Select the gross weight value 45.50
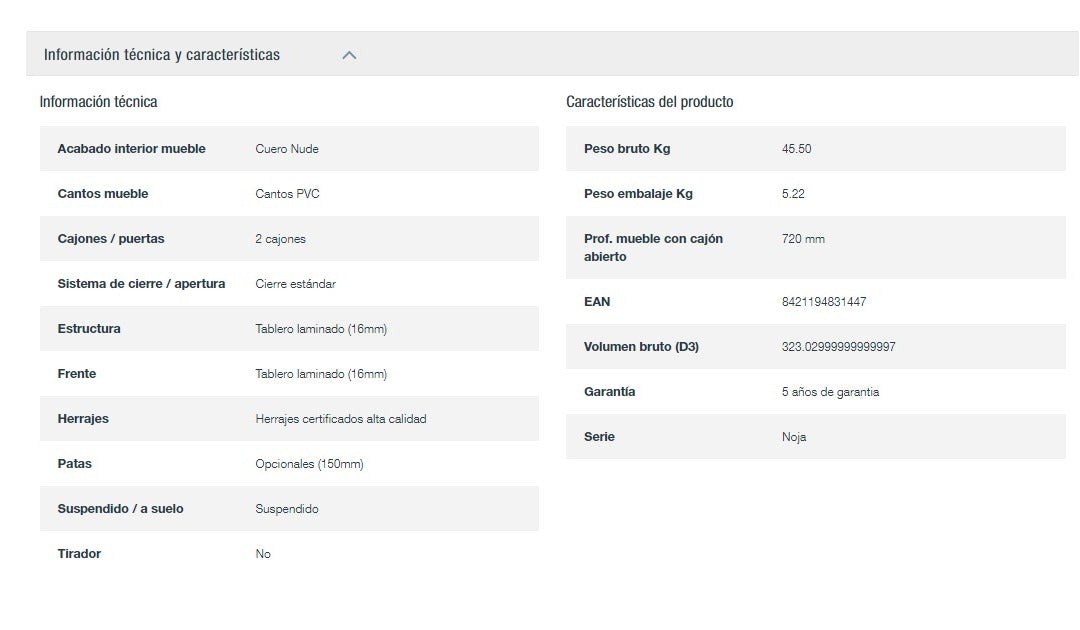Screen dimensions: 1080x630 (796, 149)
